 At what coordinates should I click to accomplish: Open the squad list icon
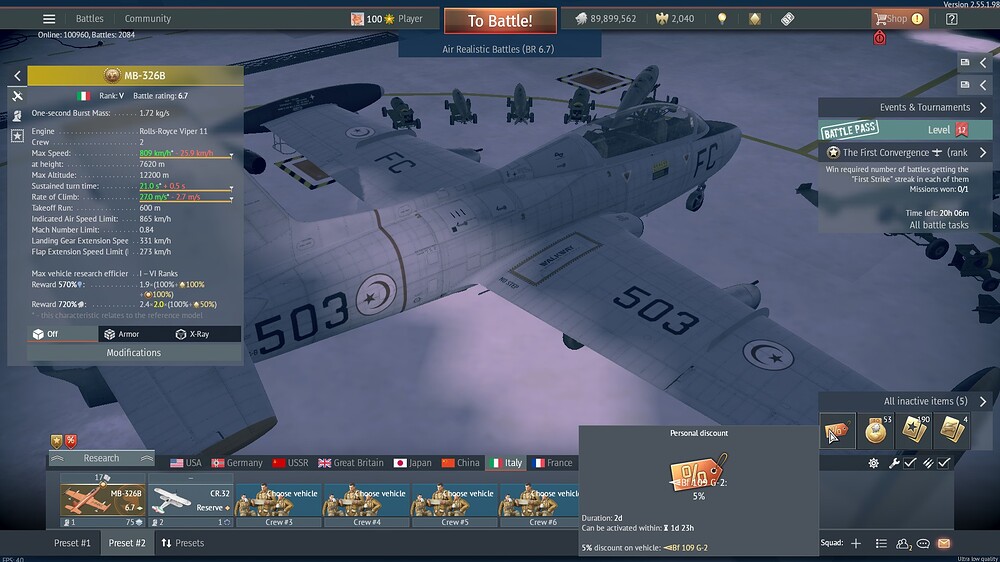(881, 544)
